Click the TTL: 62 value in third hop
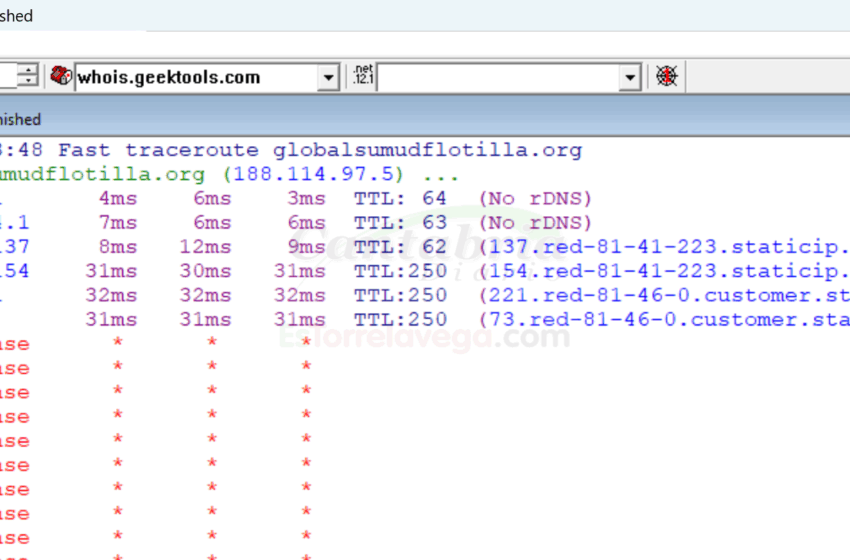 tap(400, 247)
